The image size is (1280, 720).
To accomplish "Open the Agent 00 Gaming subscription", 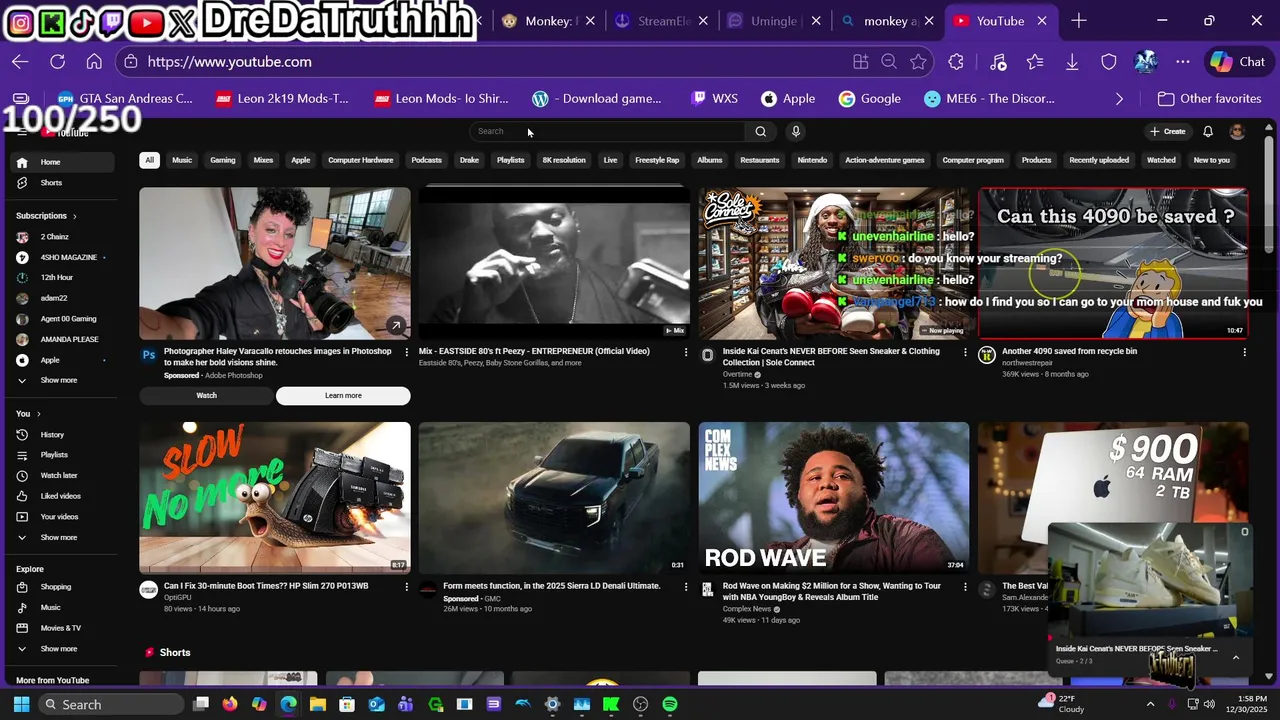I will pos(62,319).
